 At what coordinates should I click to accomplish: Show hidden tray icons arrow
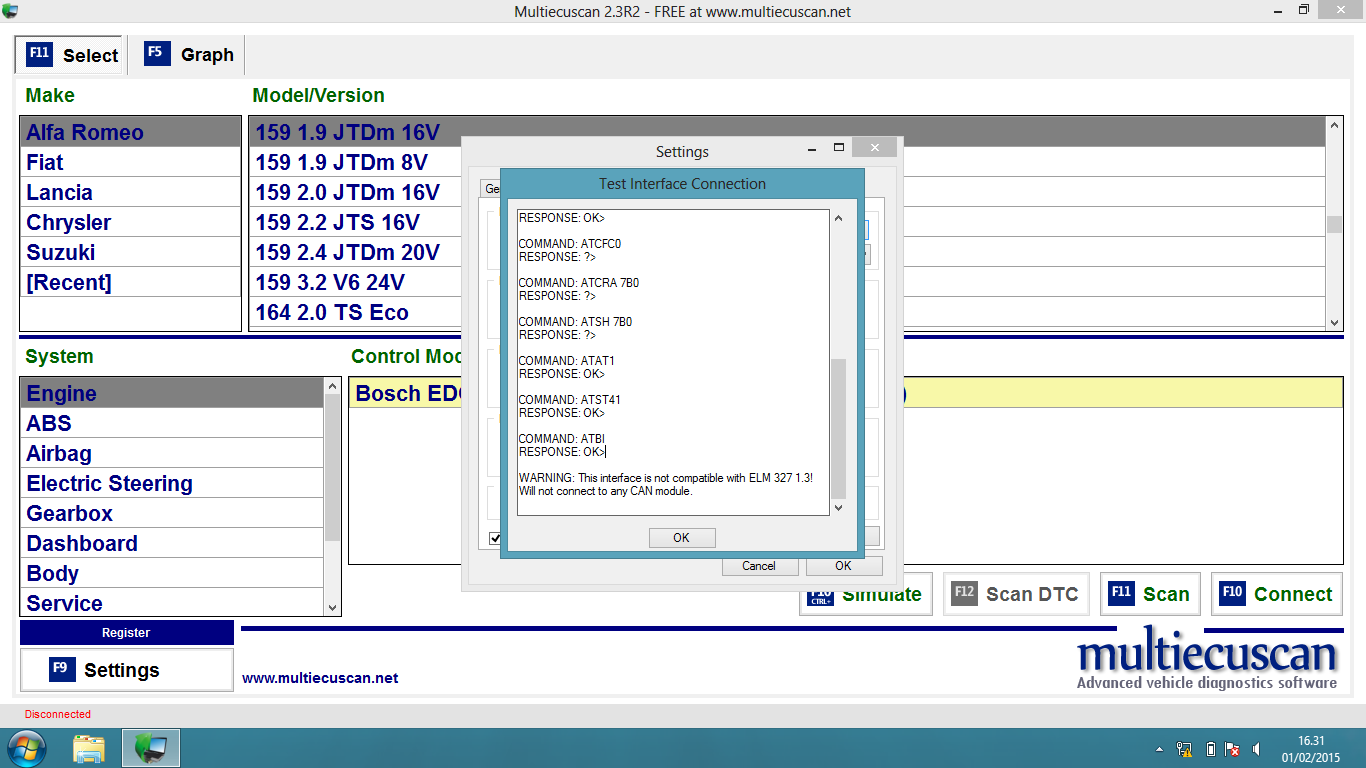(x=1159, y=748)
